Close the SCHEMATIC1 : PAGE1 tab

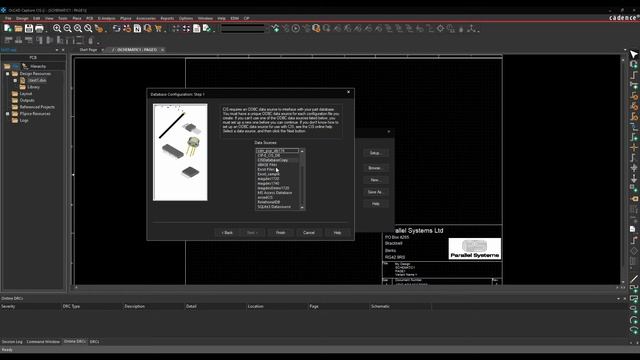[162, 50]
